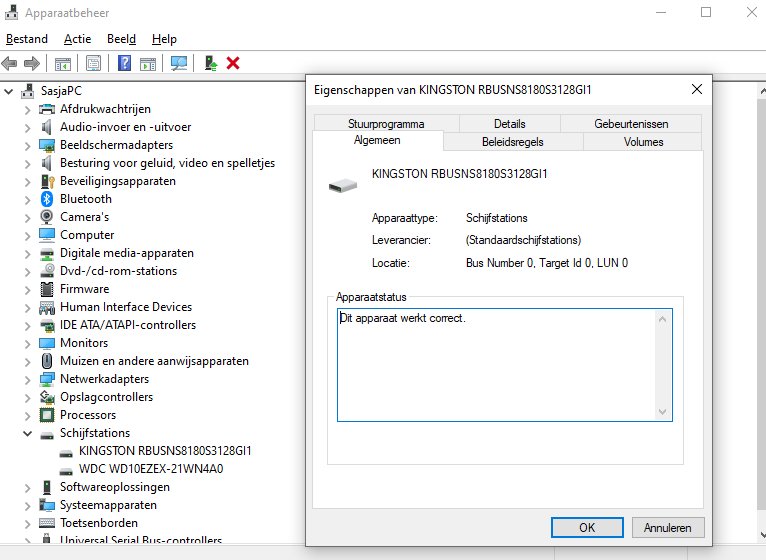Expand the Bluetooth node
This screenshot has width=766, height=560.
pyautogui.click(x=28, y=199)
